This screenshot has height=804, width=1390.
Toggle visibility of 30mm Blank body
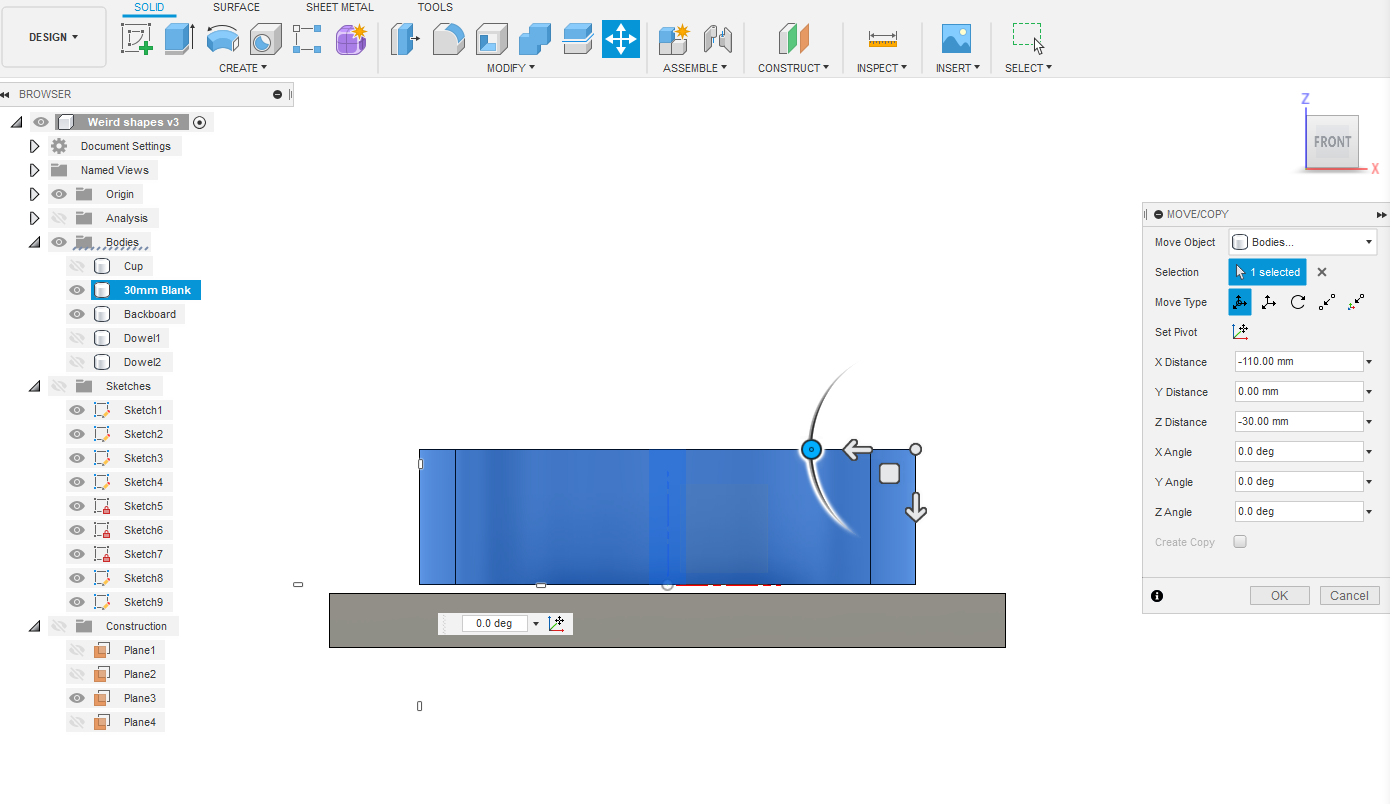(77, 290)
